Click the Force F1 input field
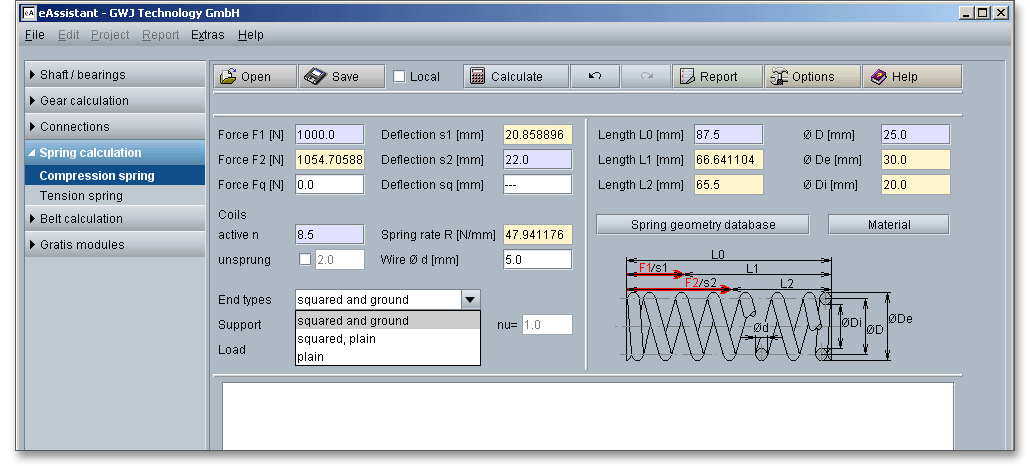Viewport: 1030px width, 466px height. click(x=329, y=135)
